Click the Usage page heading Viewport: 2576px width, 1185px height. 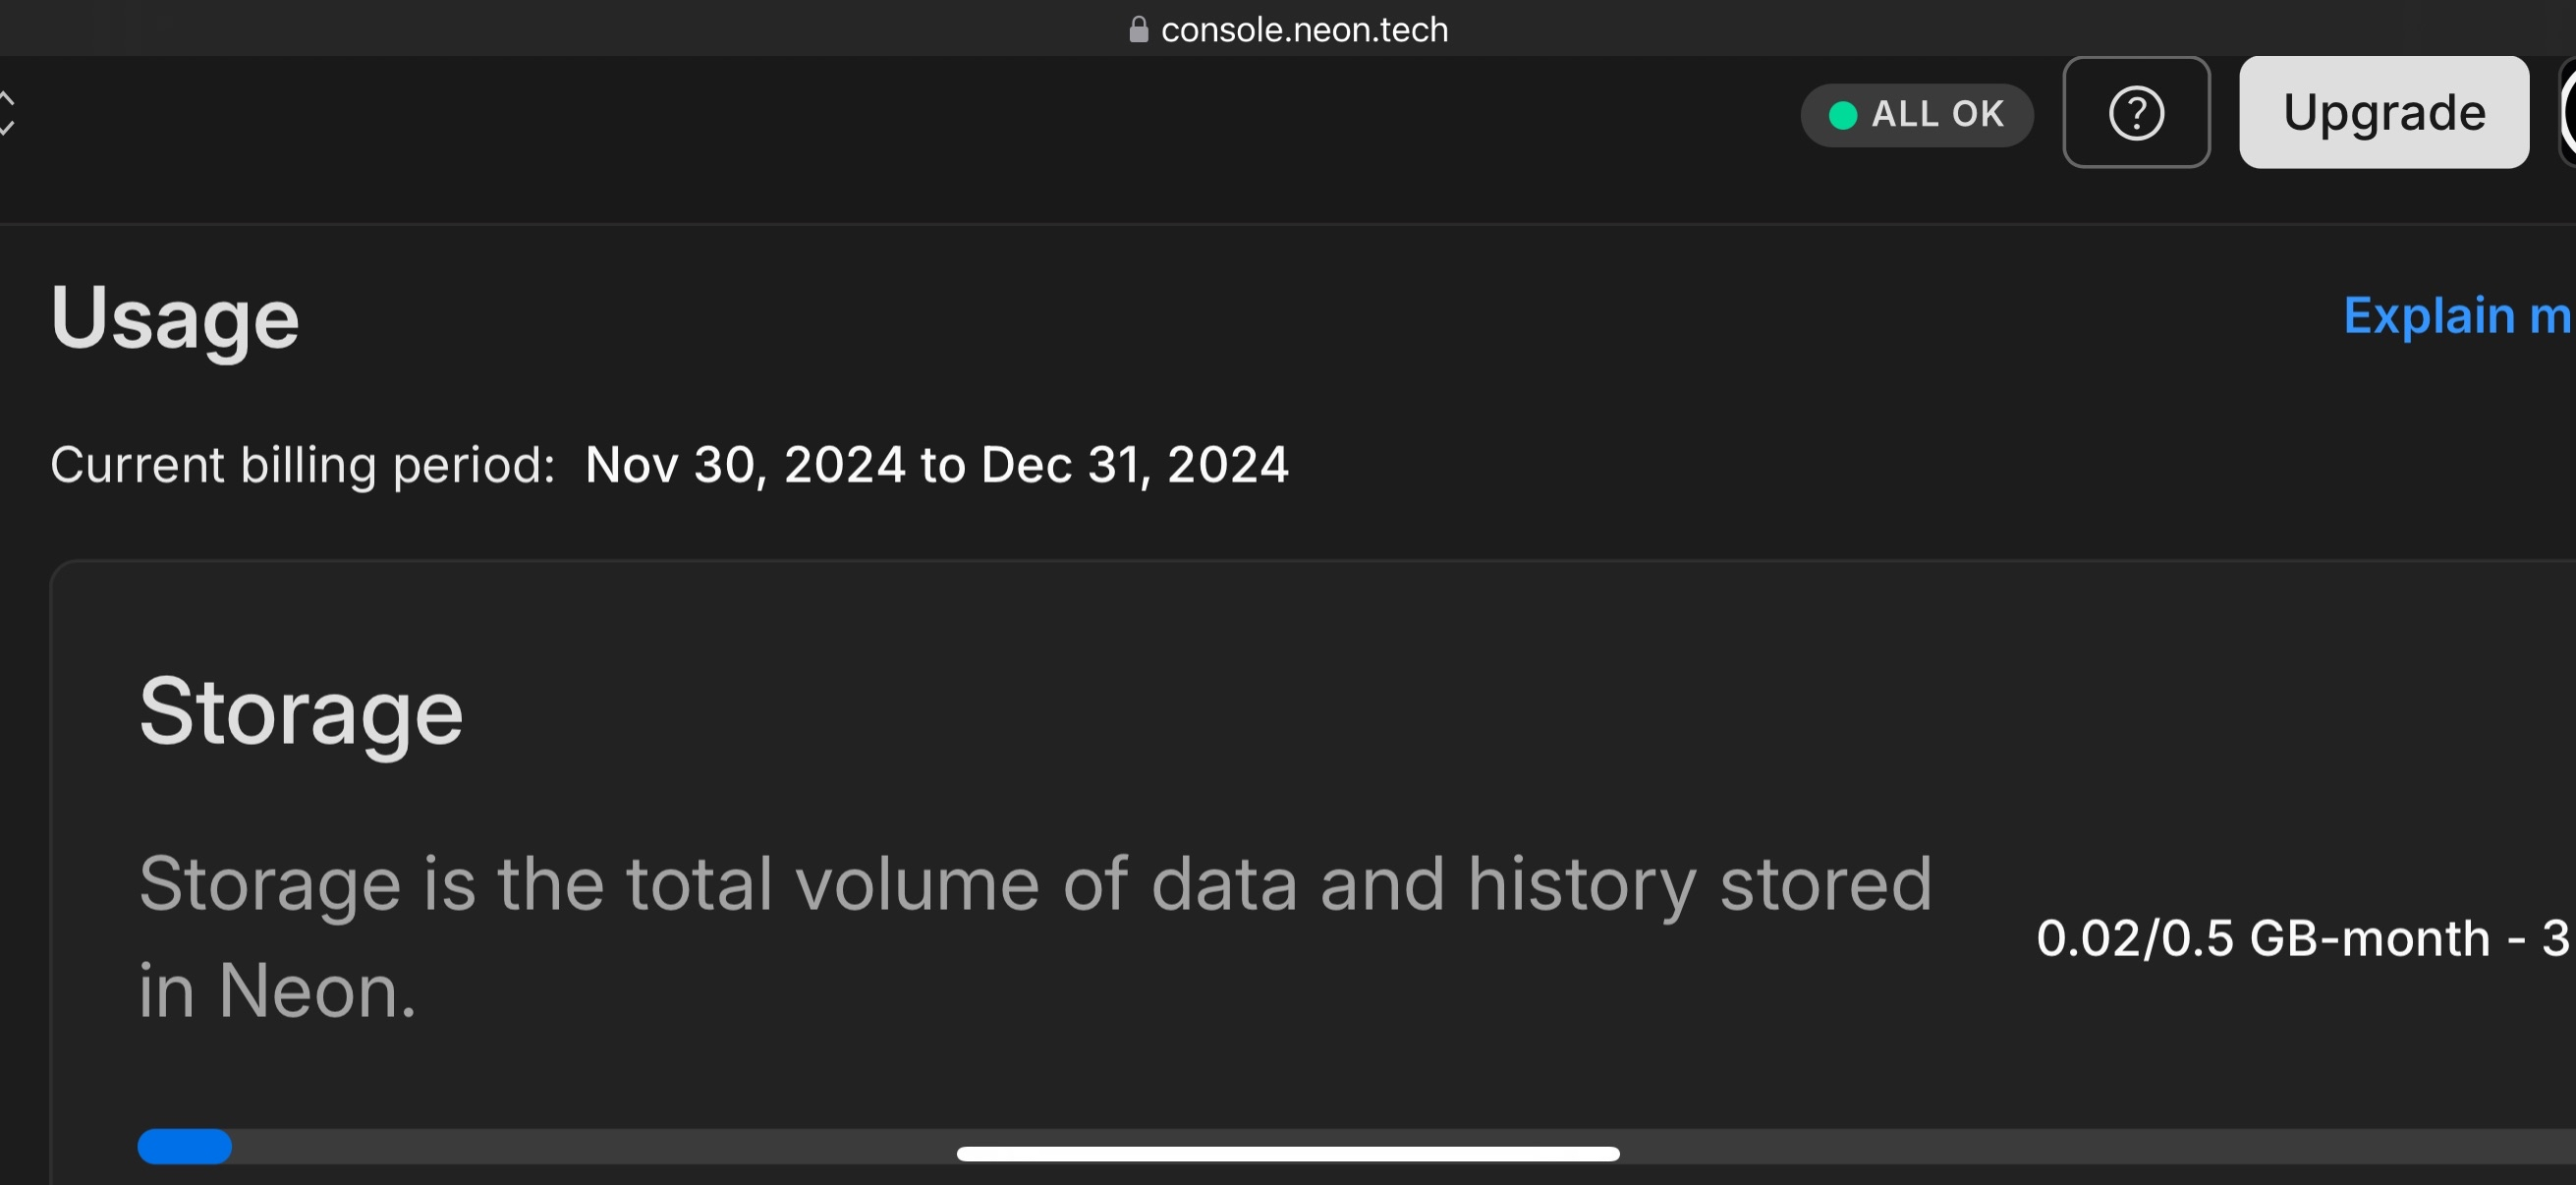pyautogui.click(x=175, y=318)
